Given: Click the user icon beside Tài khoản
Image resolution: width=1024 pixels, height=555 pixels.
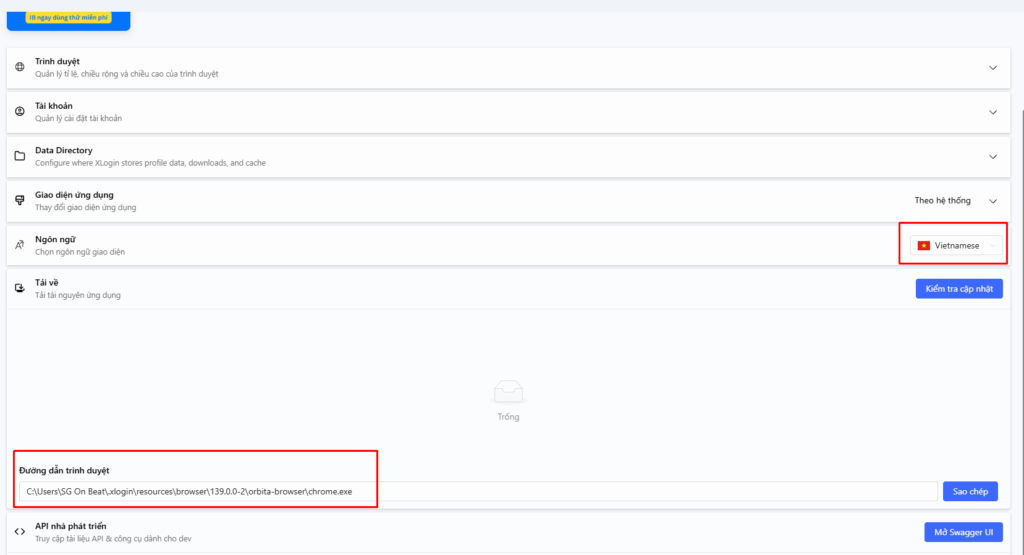Looking at the screenshot, I should coord(19,112).
